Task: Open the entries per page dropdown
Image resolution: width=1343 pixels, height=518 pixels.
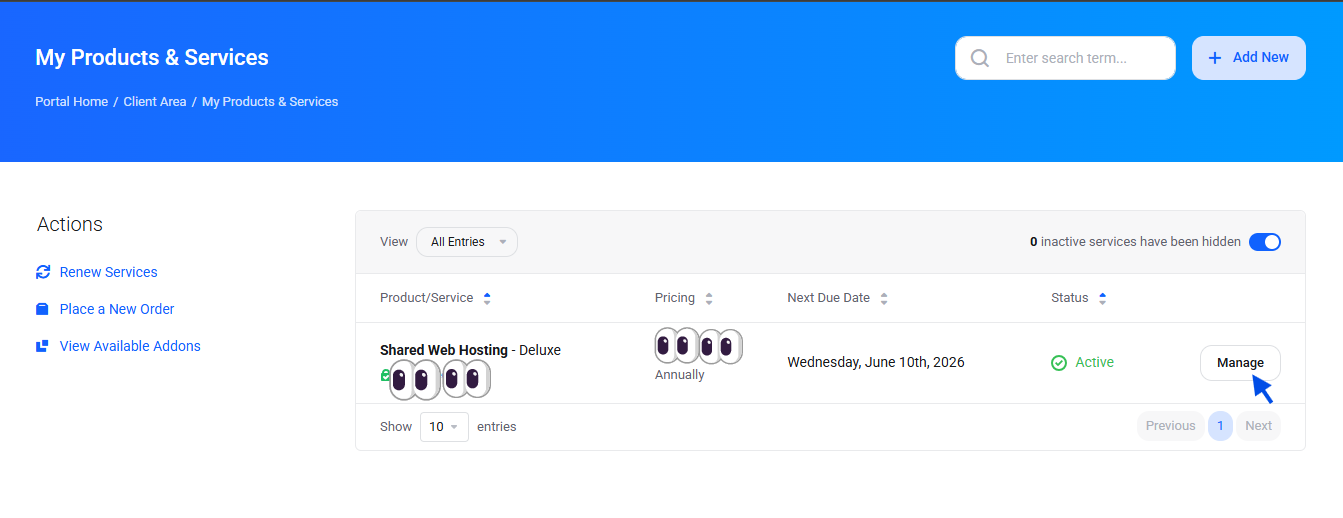Action: tap(444, 427)
